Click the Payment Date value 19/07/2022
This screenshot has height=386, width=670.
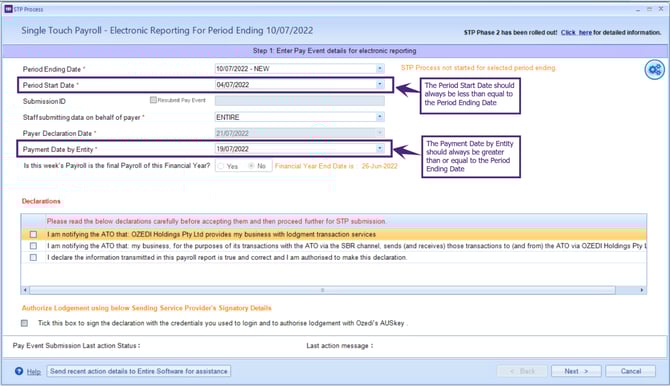[232, 149]
